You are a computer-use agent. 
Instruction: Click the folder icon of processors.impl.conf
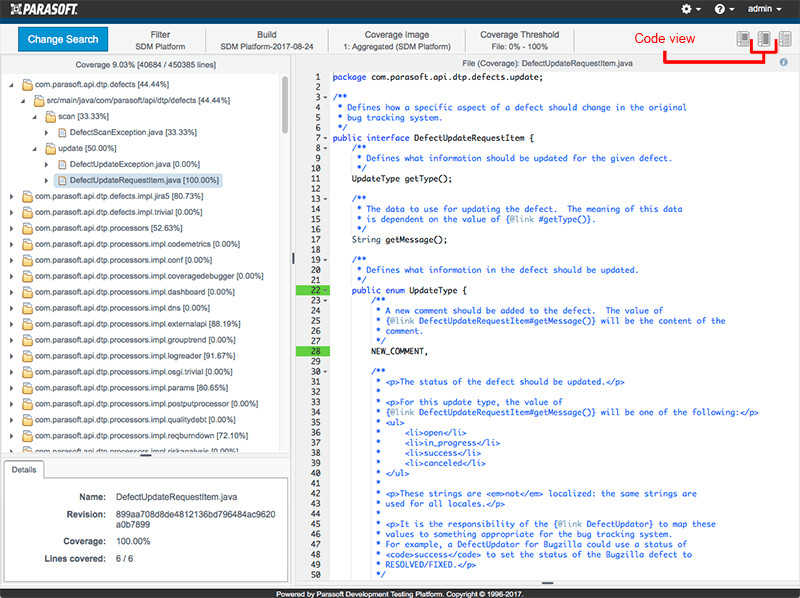tap(27, 260)
